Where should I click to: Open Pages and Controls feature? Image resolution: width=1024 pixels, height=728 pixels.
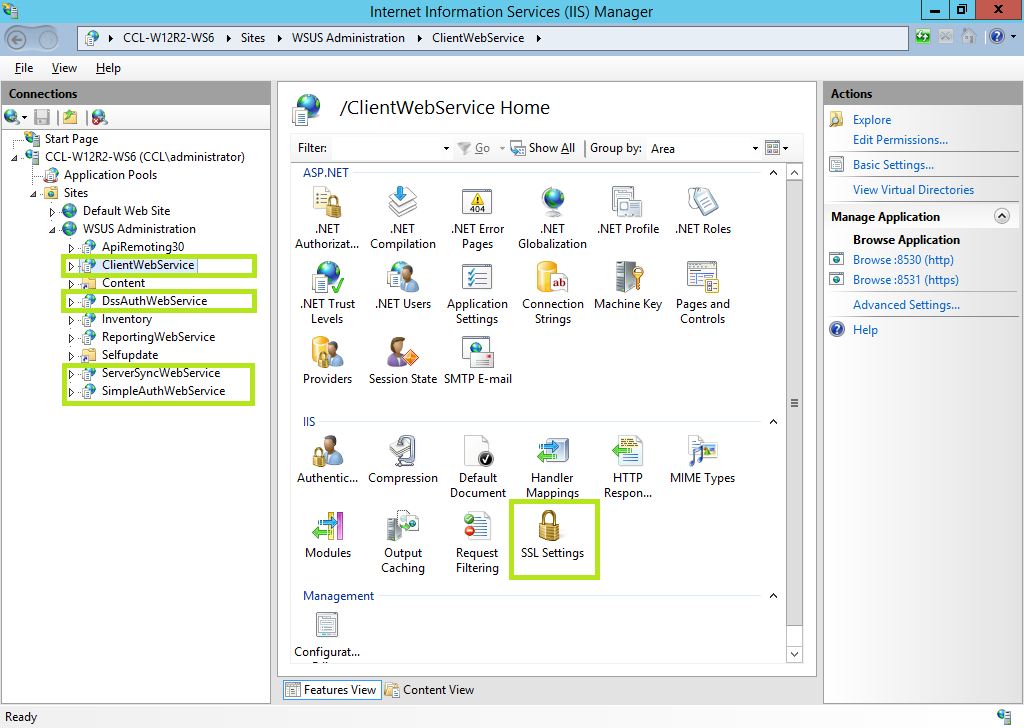pos(703,293)
